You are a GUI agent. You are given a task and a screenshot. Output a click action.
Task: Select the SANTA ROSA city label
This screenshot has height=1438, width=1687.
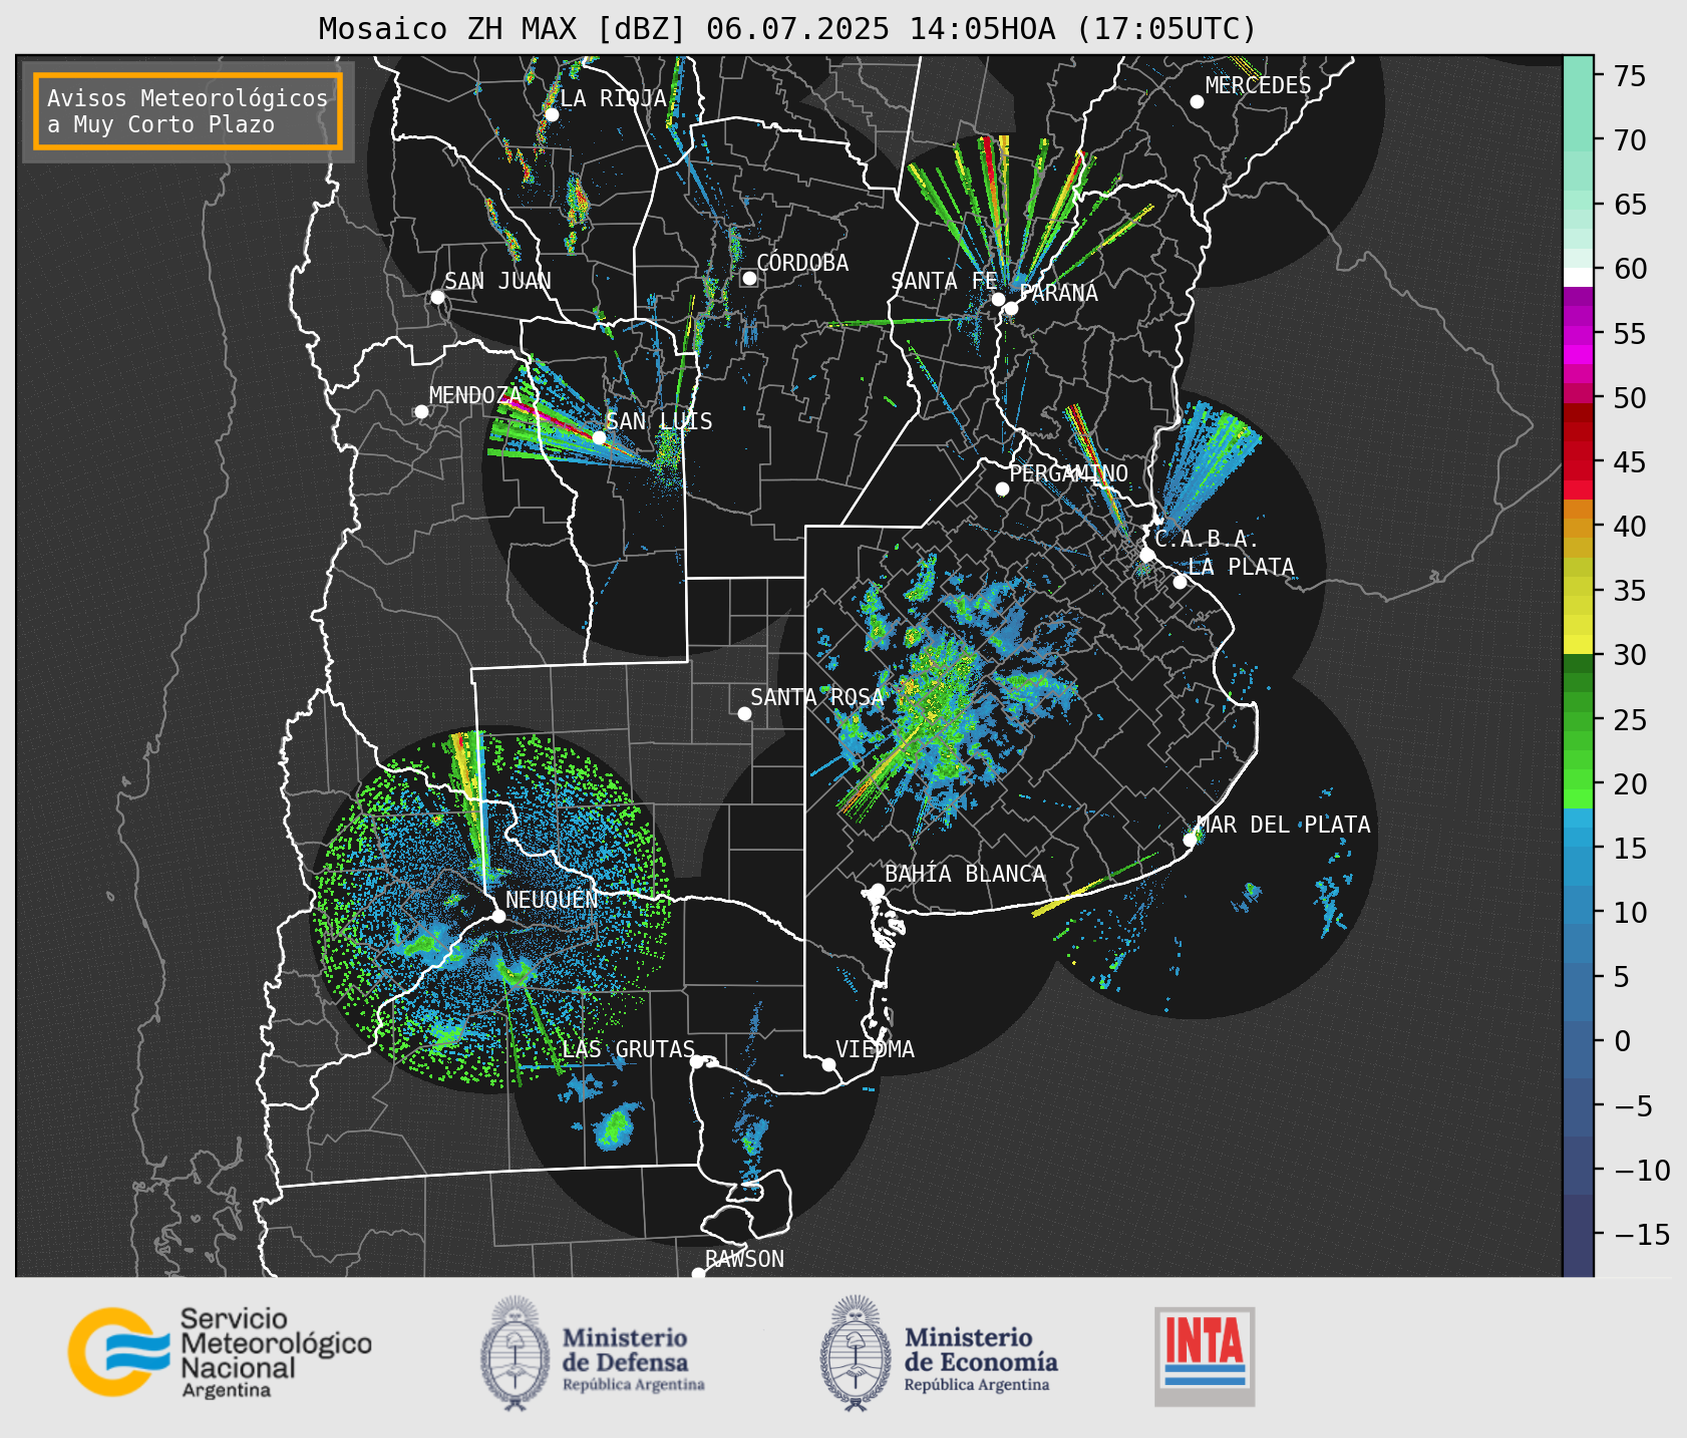[817, 697]
